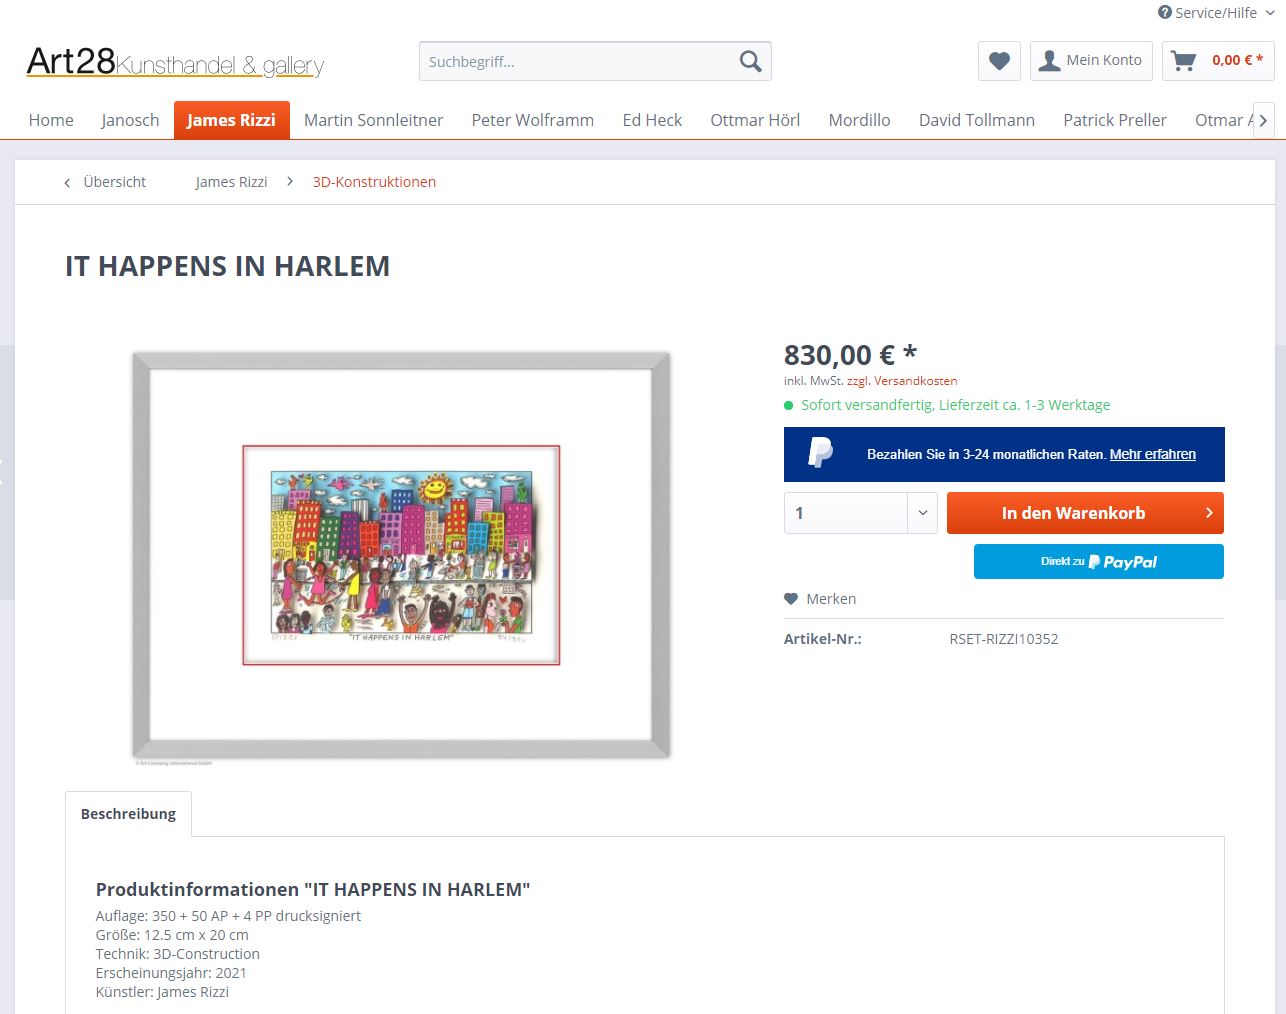The height and width of the screenshot is (1014, 1286).
Task: Open the Mehr erfahren link
Action: tap(1152, 454)
